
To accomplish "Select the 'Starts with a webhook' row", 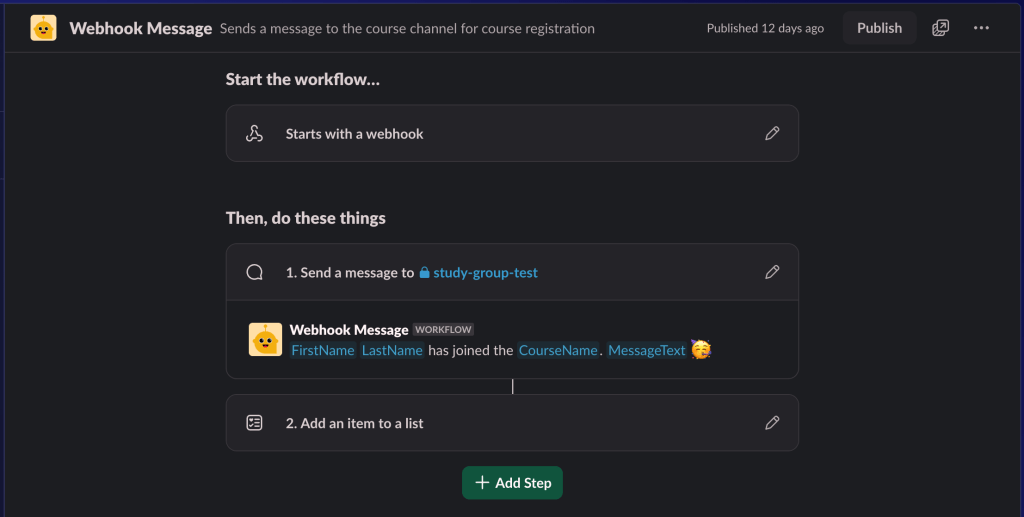I will pyautogui.click(x=512, y=133).
